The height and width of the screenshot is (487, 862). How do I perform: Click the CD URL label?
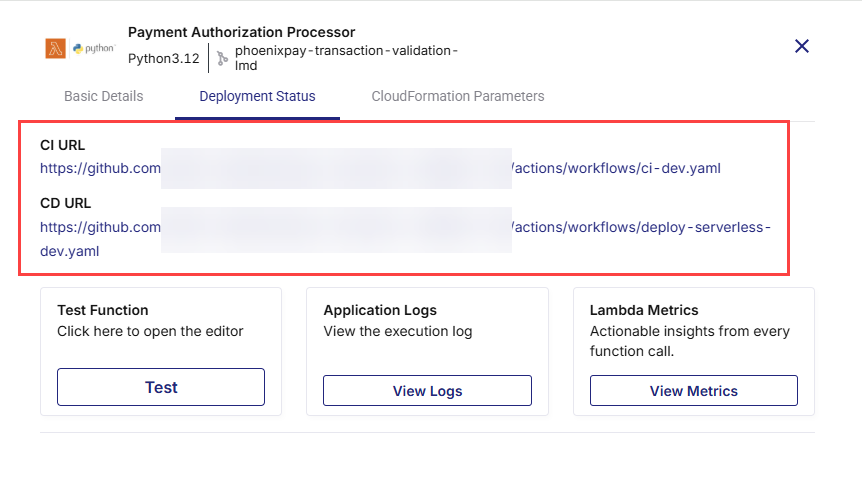click(x=65, y=203)
